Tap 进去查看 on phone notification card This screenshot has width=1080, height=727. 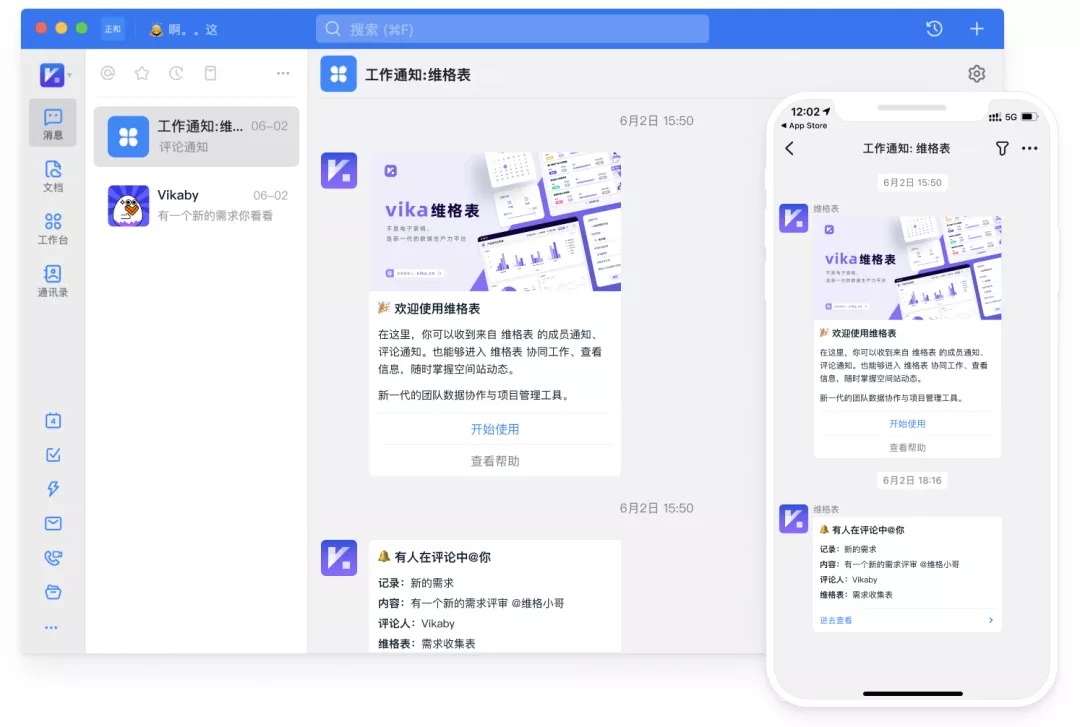click(835, 620)
